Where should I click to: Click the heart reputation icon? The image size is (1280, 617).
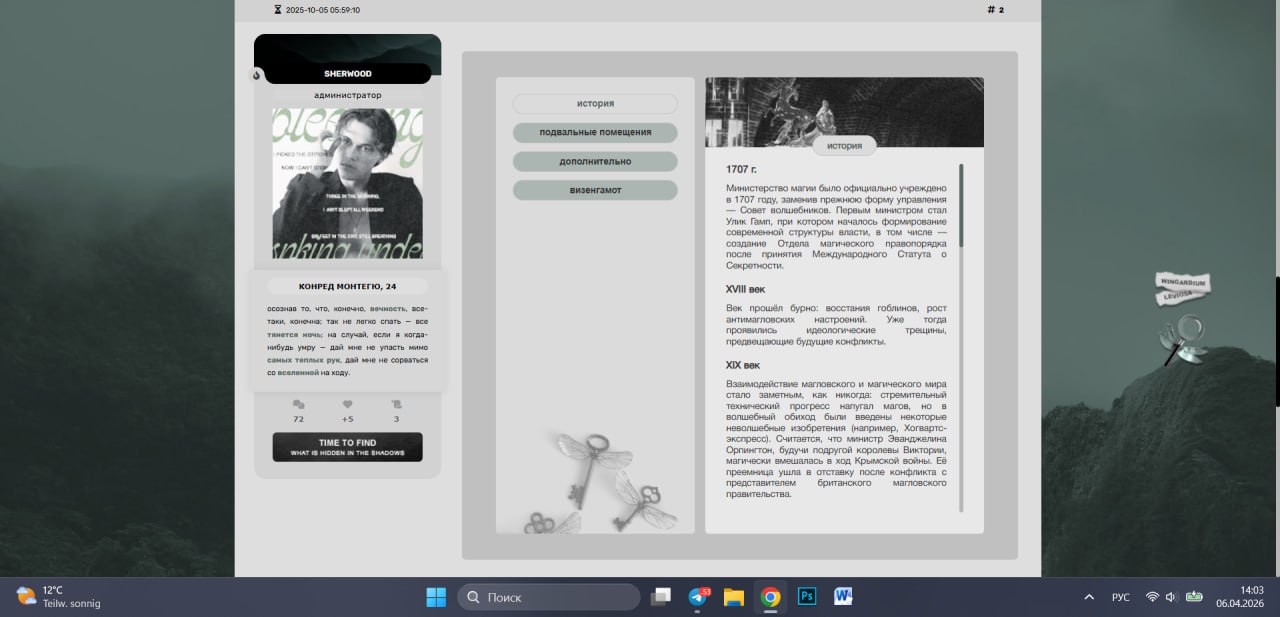[x=347, y=404]
